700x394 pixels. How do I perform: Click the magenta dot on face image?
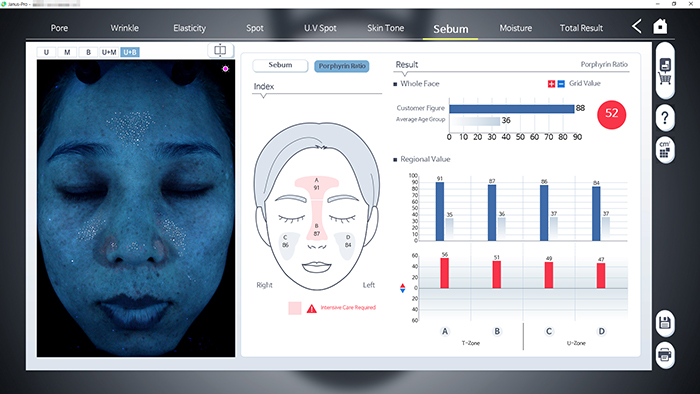click(x=225, y=69)
